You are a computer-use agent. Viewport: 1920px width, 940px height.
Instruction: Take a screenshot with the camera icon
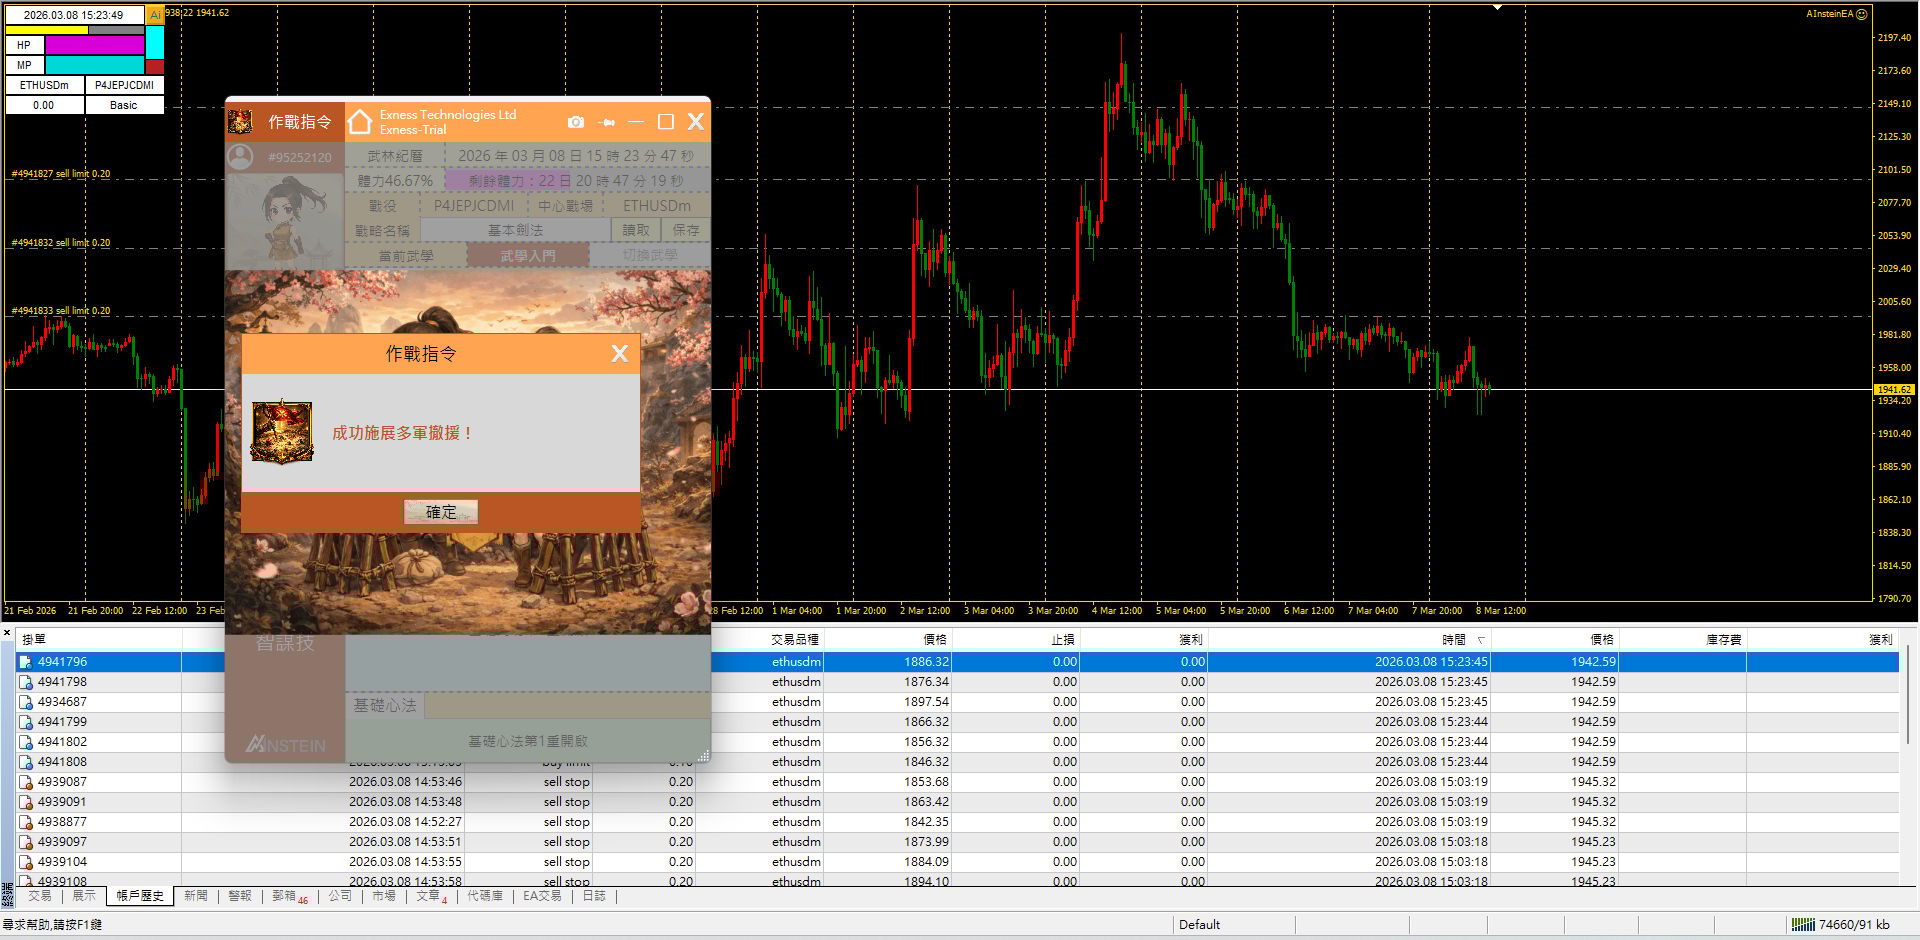pos(576,122)
